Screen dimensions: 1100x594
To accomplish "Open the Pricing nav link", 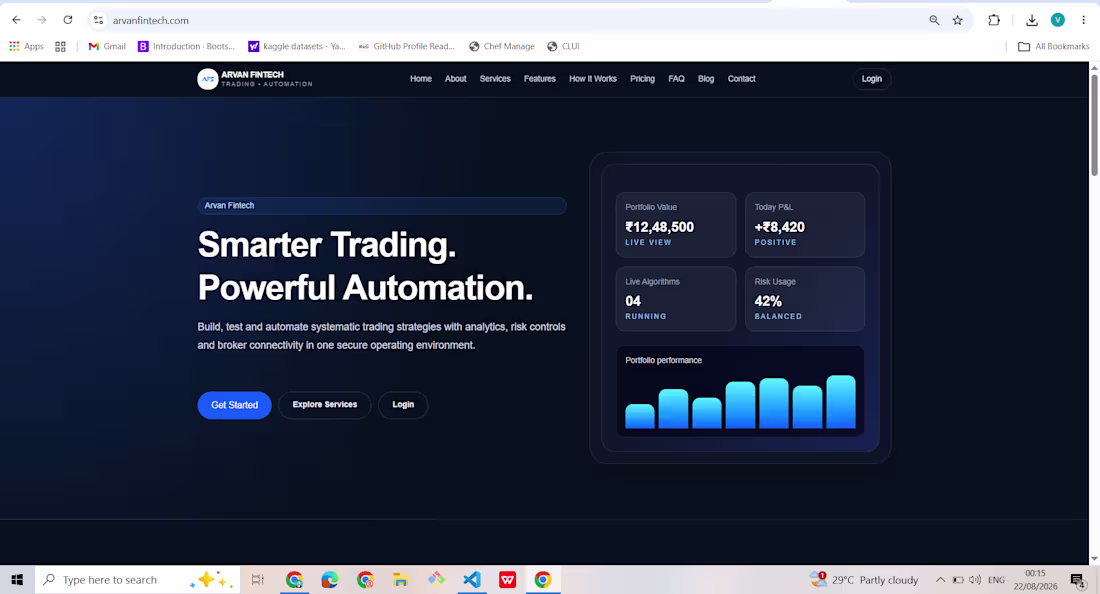I will point(642,79).
